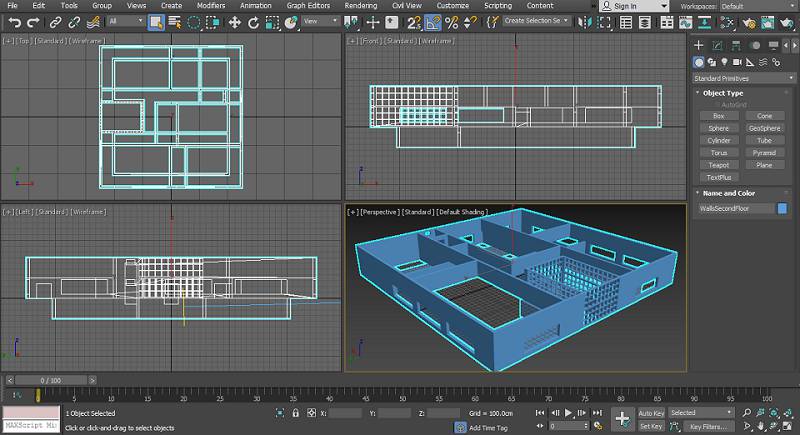Toggle the Percent Snap button
Screen dimensions: 800x435
coord(452,22)
